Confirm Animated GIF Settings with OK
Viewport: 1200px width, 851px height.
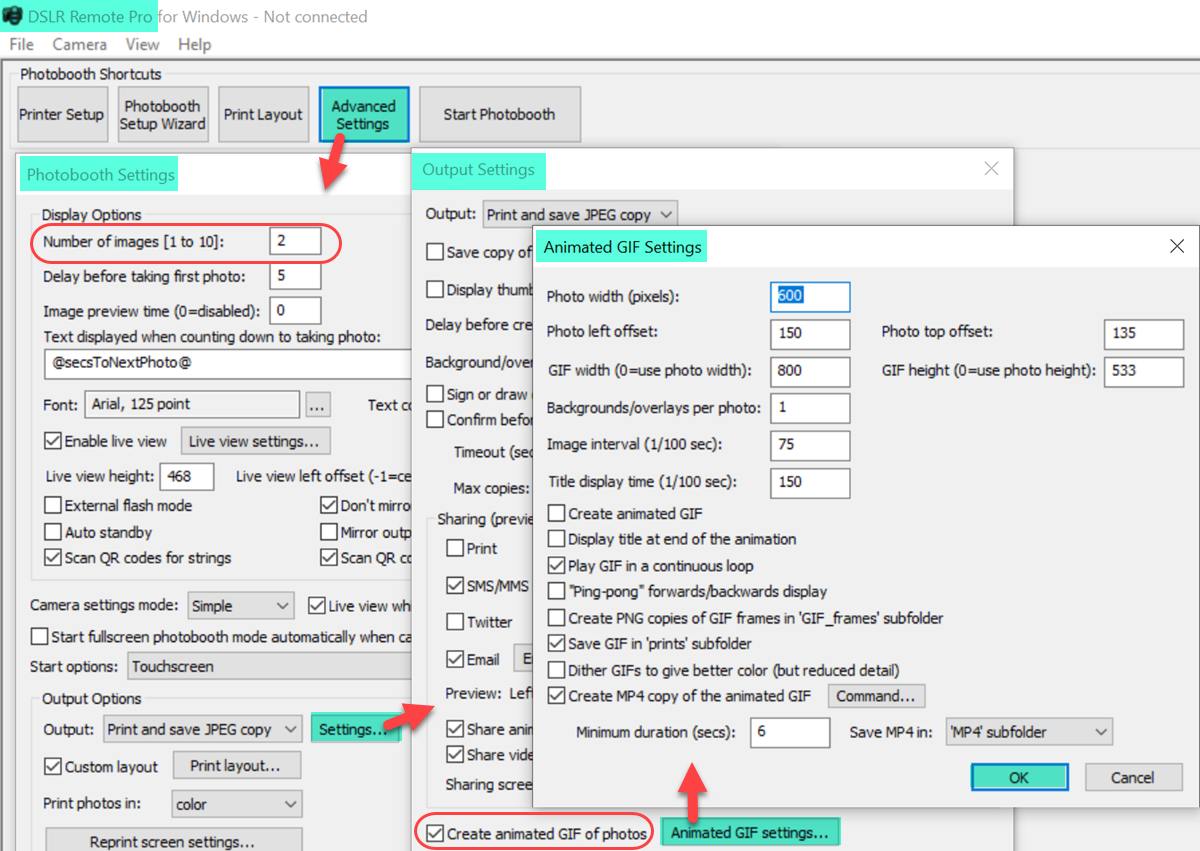tap(1019, 777)
